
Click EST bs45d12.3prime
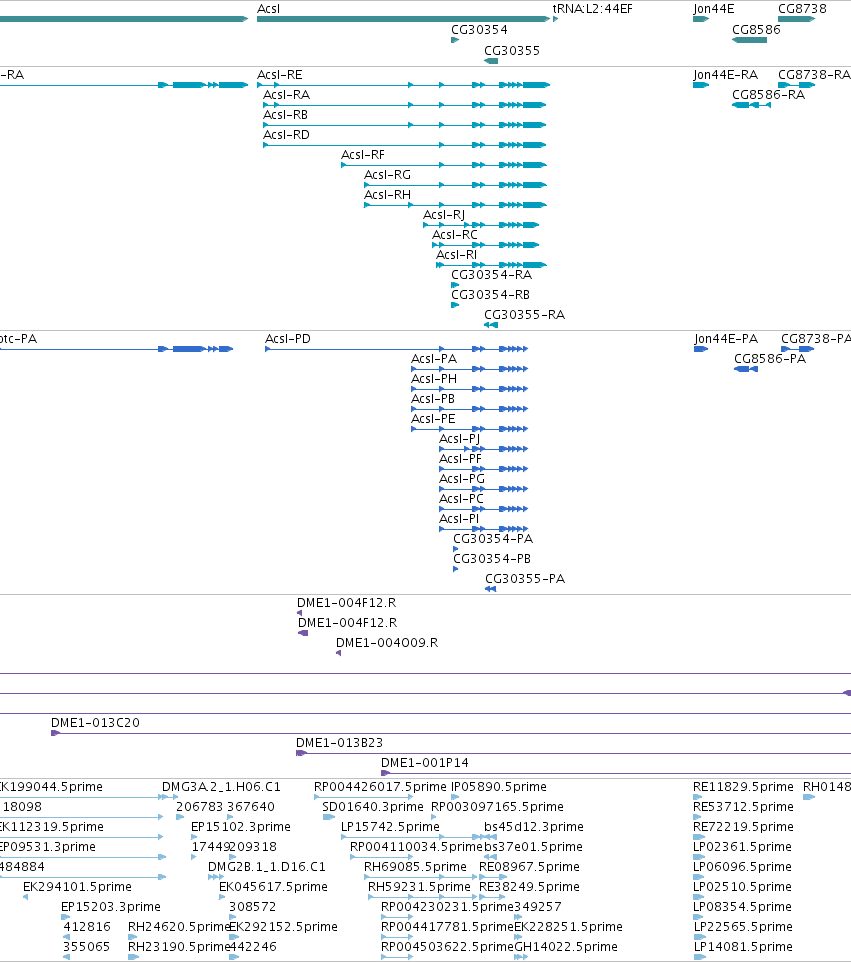(x=533, y=826)
